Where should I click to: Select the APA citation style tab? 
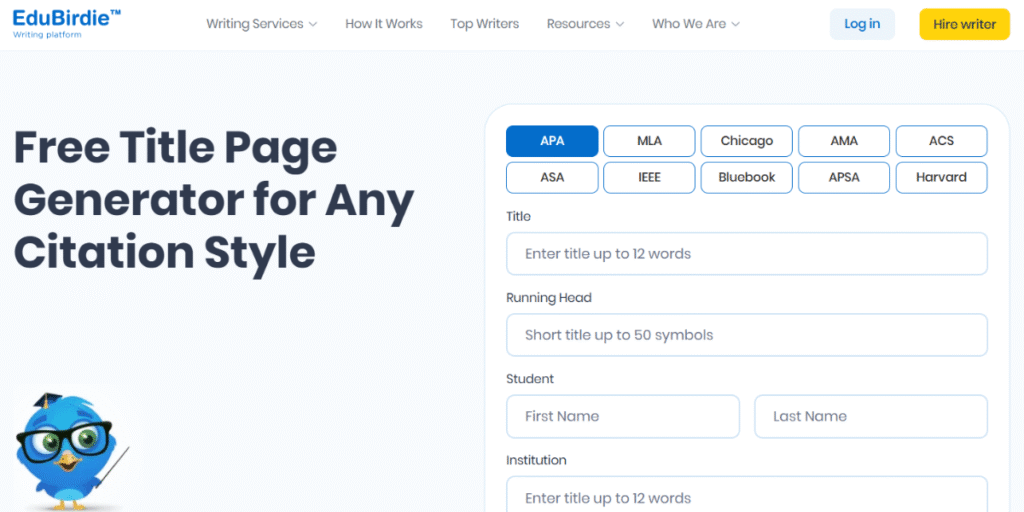[552, 141]
